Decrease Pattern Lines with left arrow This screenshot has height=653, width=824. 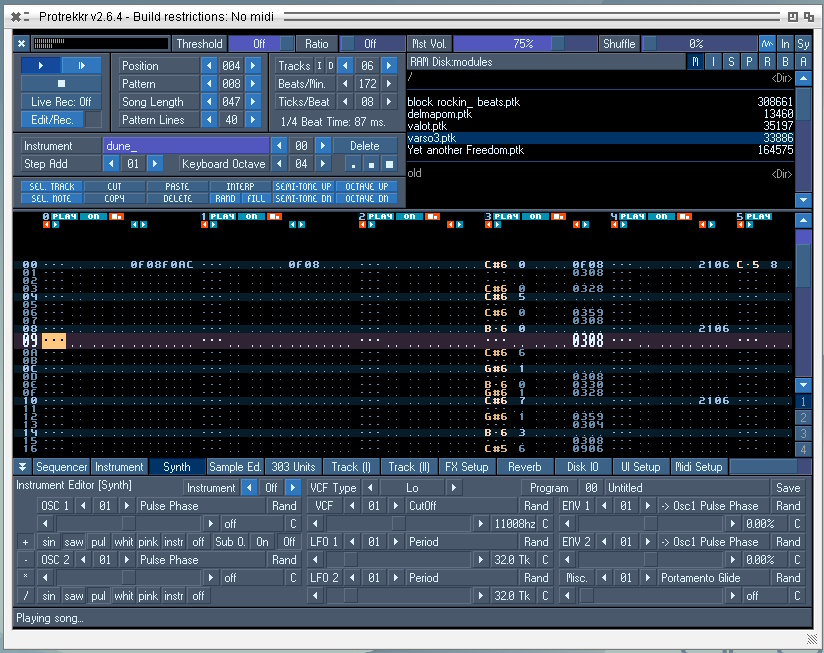(x=209, y=120)
